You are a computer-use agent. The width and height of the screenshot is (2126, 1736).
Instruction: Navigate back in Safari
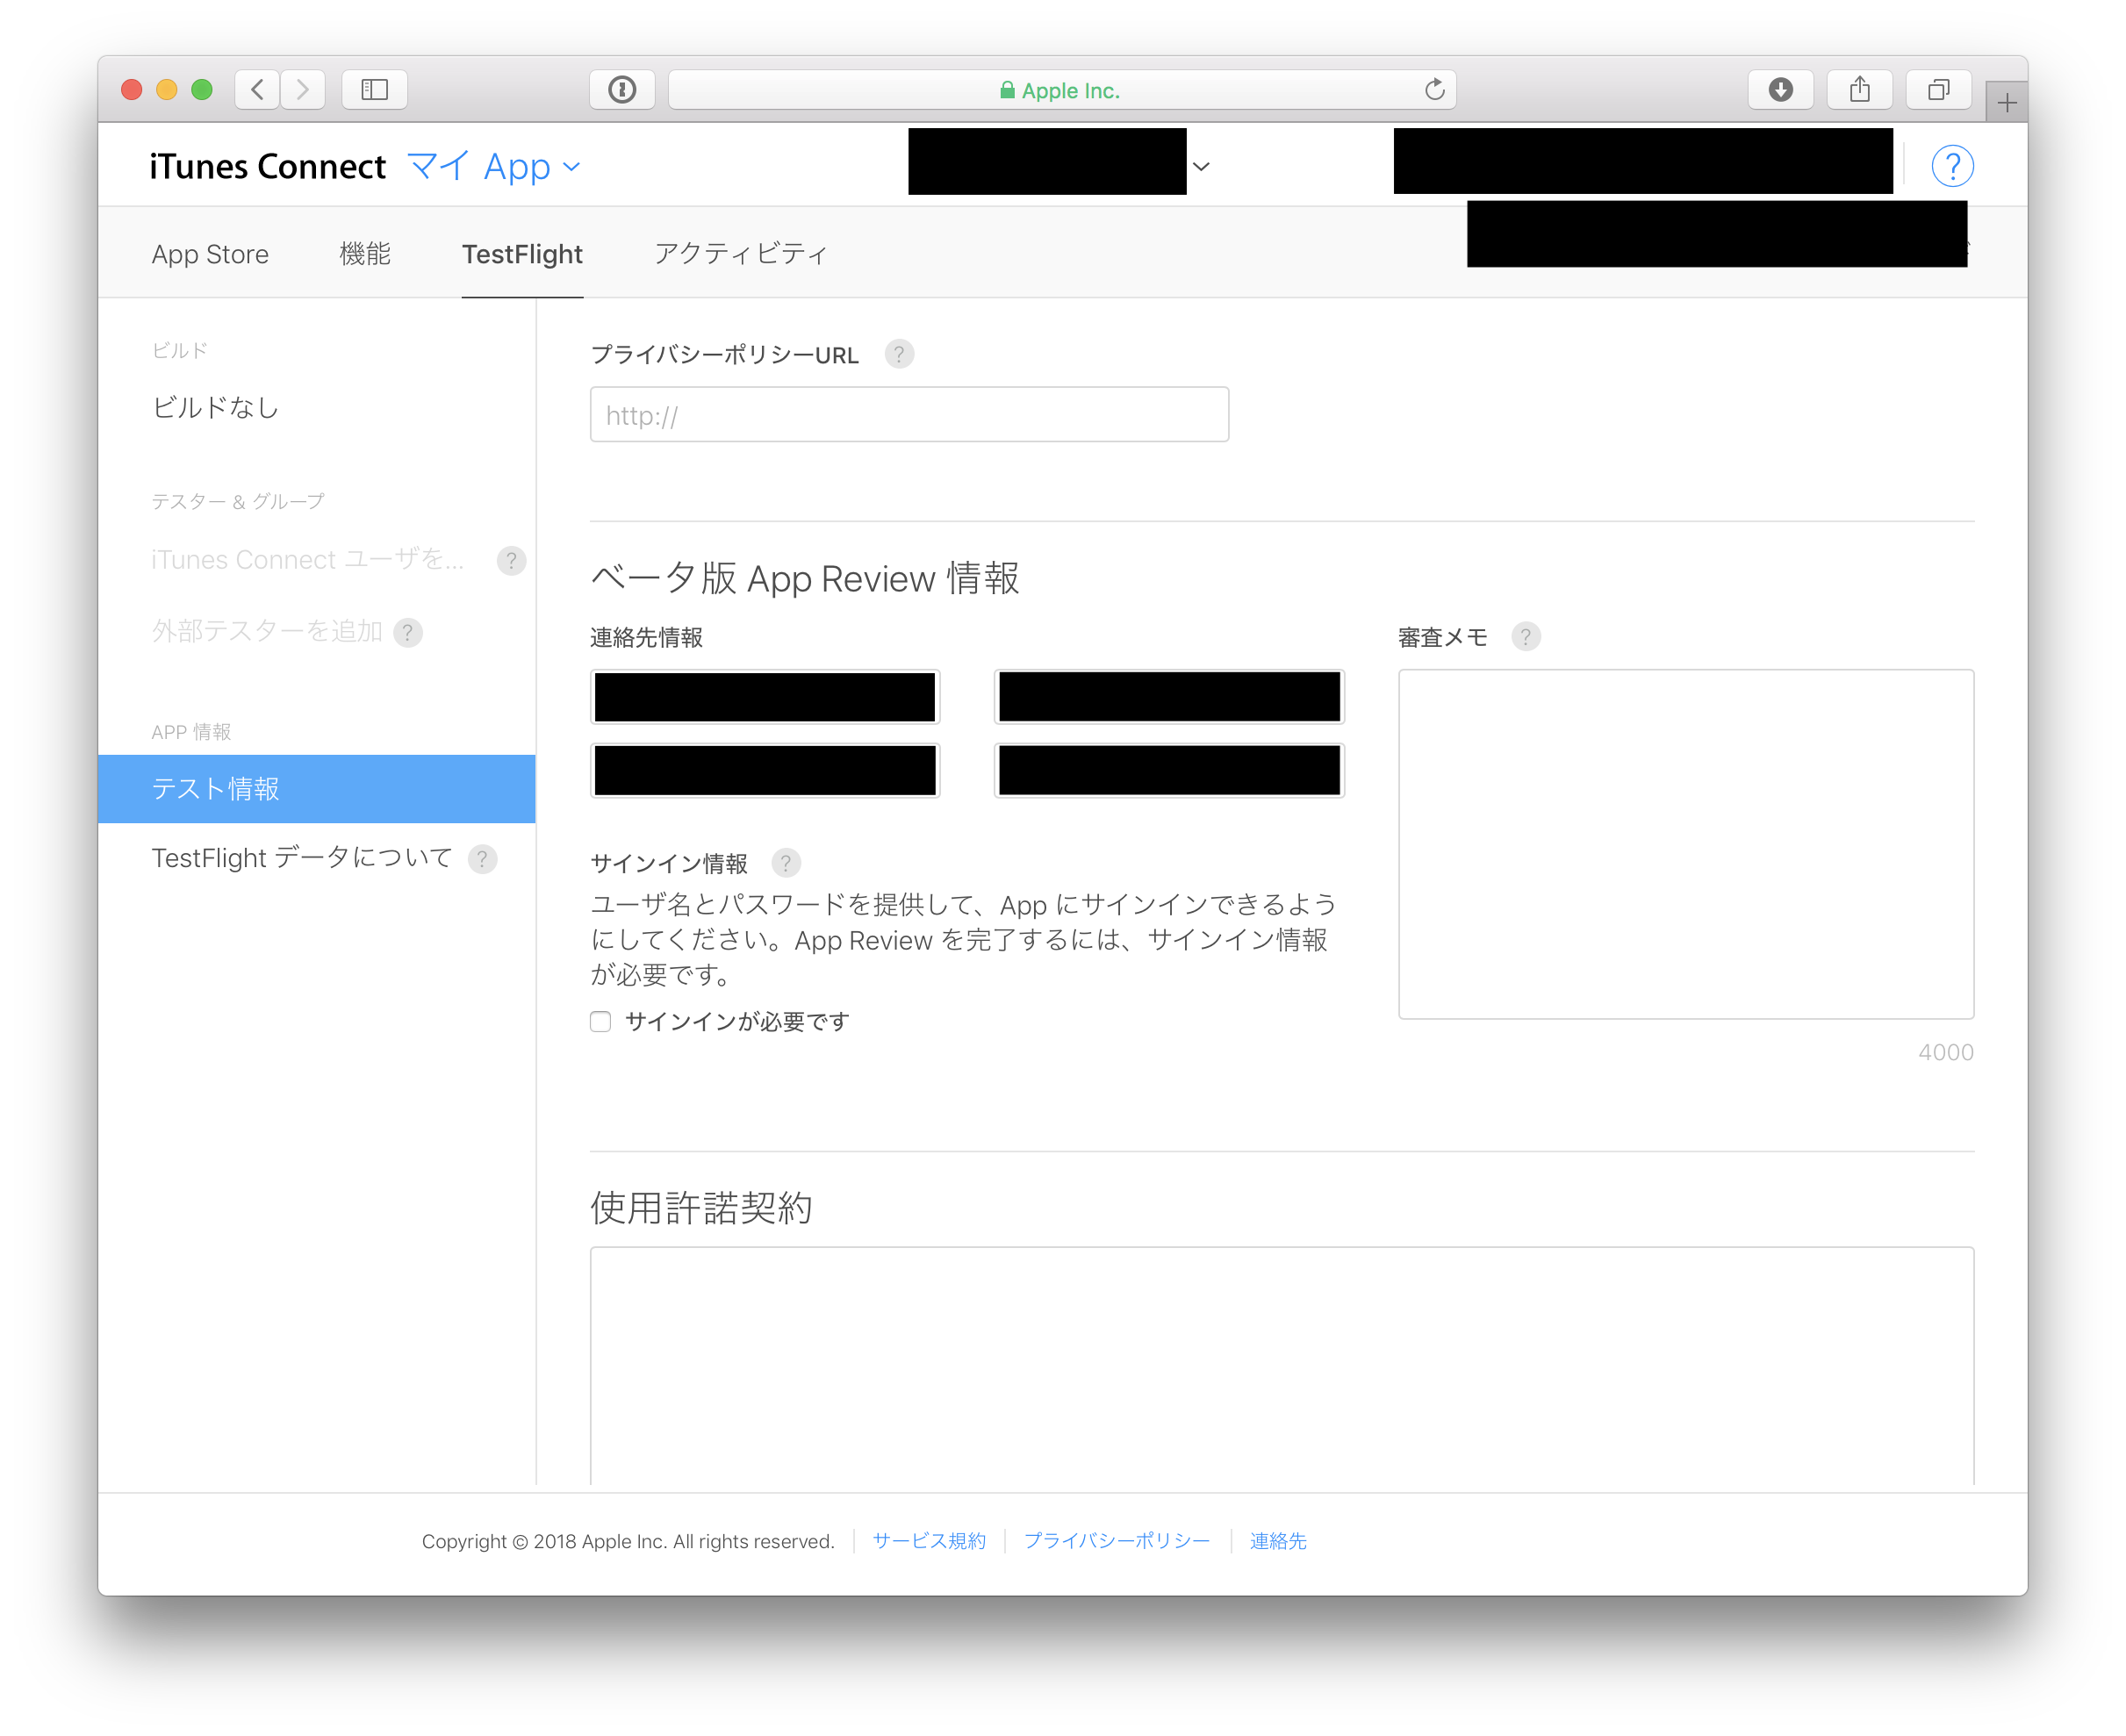[257, 89]
